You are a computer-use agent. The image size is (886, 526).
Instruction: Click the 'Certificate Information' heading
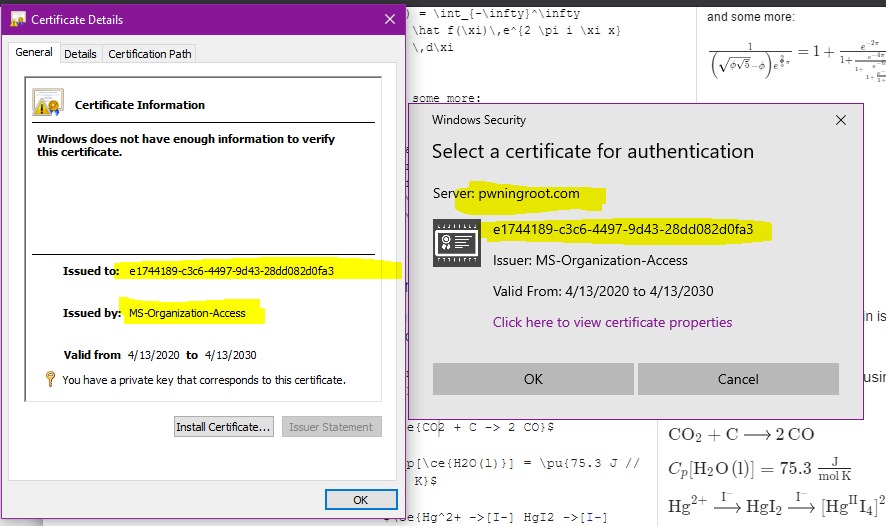click(x=140, y=105)
